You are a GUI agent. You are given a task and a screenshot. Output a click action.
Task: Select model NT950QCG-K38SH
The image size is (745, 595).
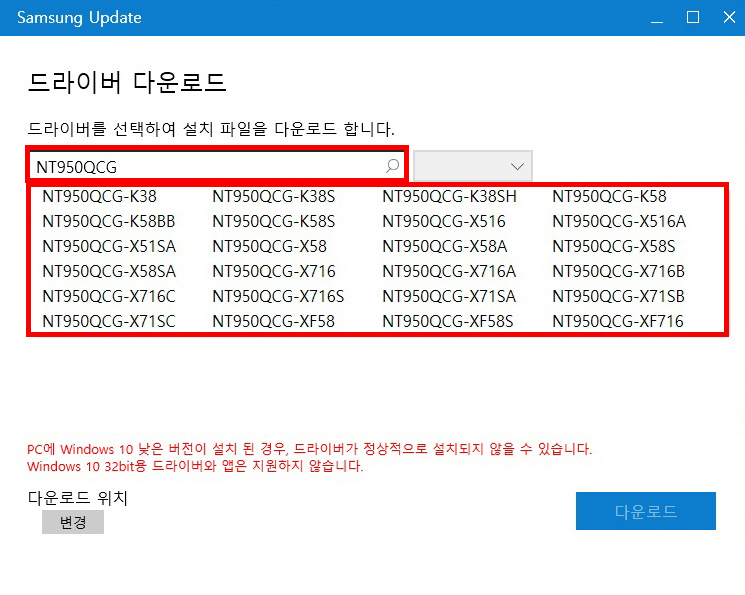point(449,196)
